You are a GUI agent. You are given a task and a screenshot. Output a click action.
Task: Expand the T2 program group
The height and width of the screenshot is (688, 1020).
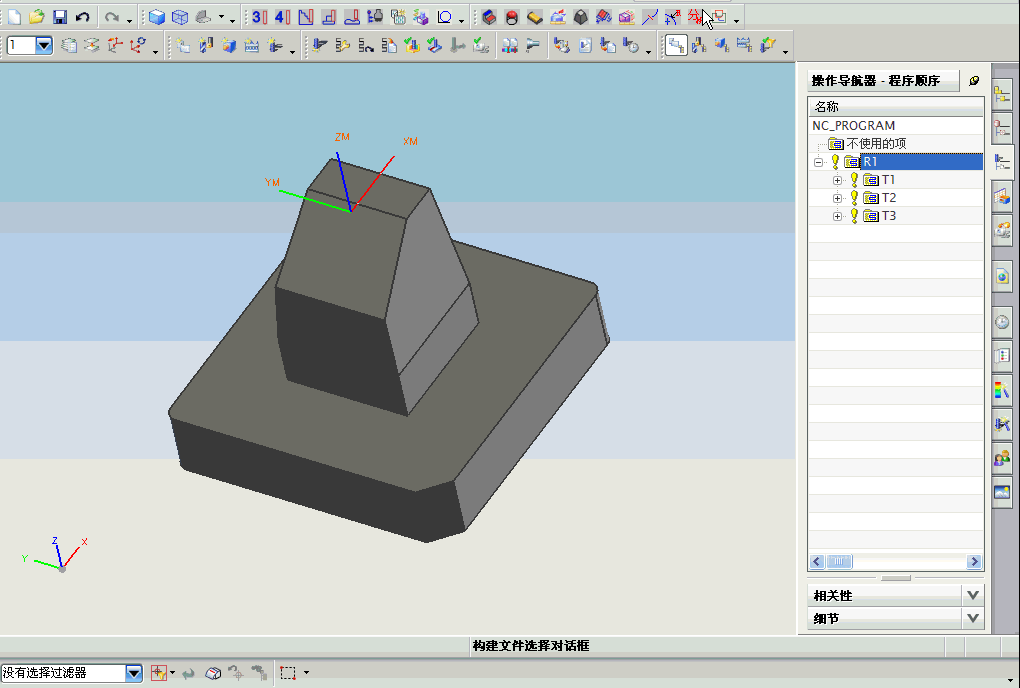coord(837,198)
